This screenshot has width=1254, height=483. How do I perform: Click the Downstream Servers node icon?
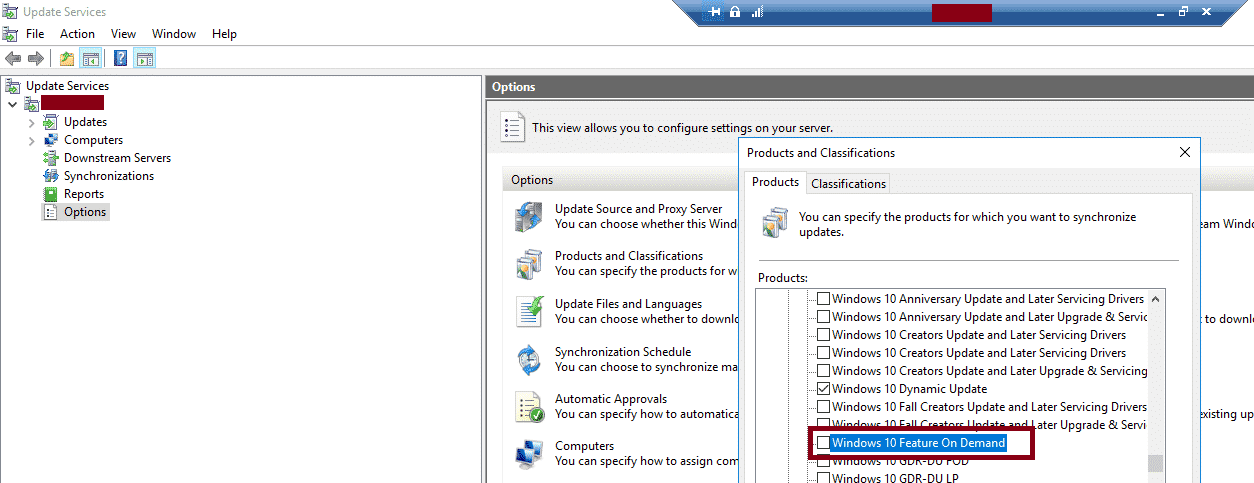pyautogui.click(x=52, y=158)
